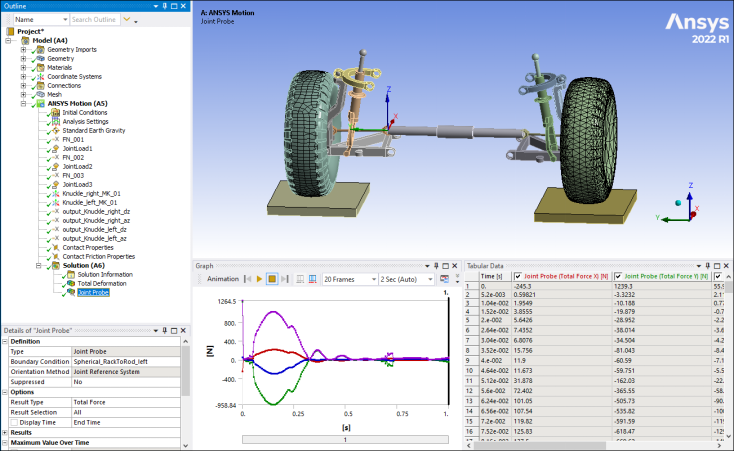Jump to previous animation frame
734x452 pixels.
[248, 279]
